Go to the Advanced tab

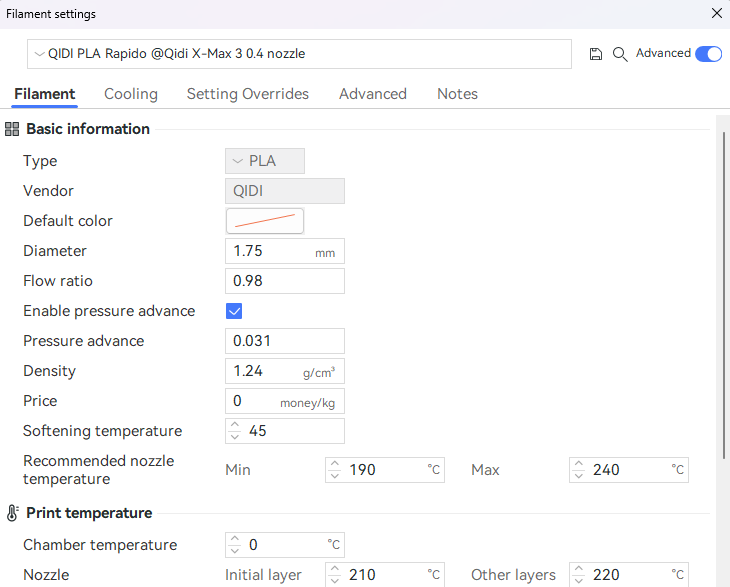[372, 94]
